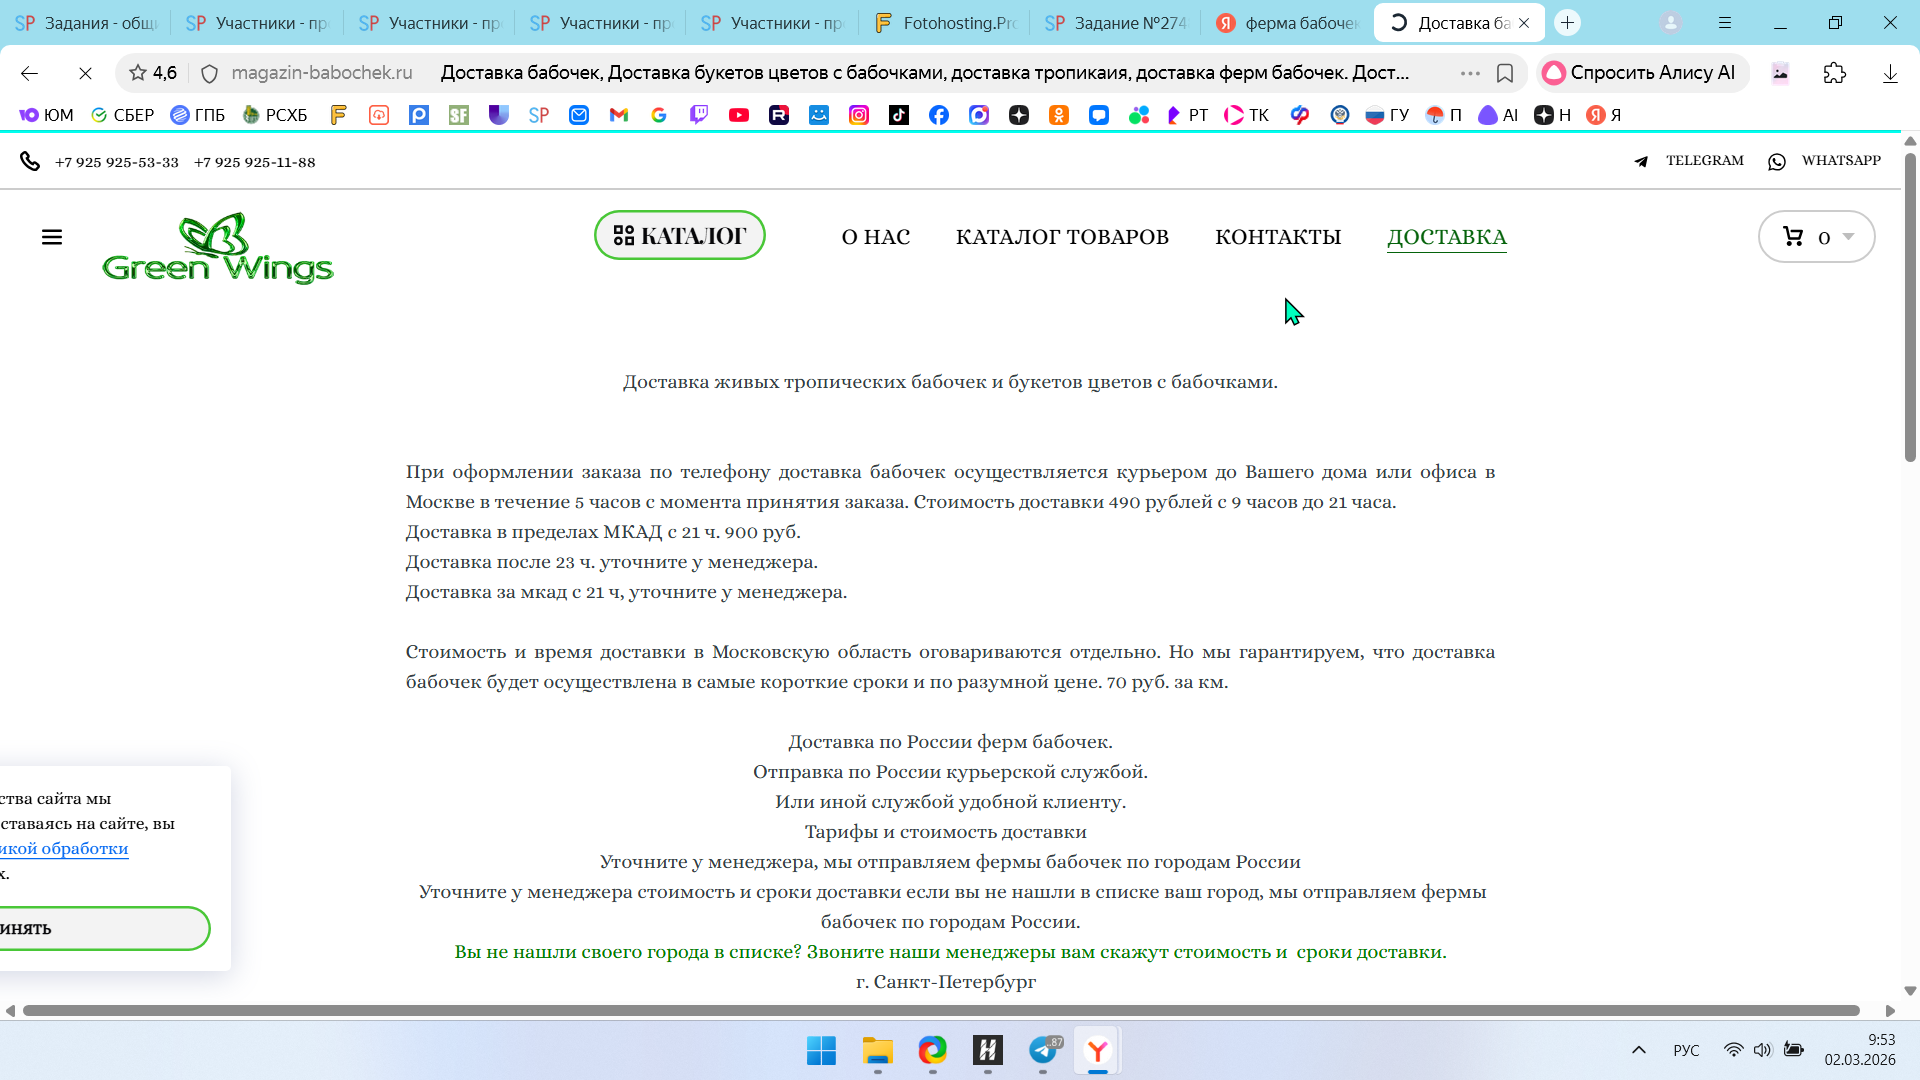Viewport: 1920px width, 1080px height.
Task: Call phone number +7 925 925-53-33 link
Action: pyautogui.click(x=117, y=162)
